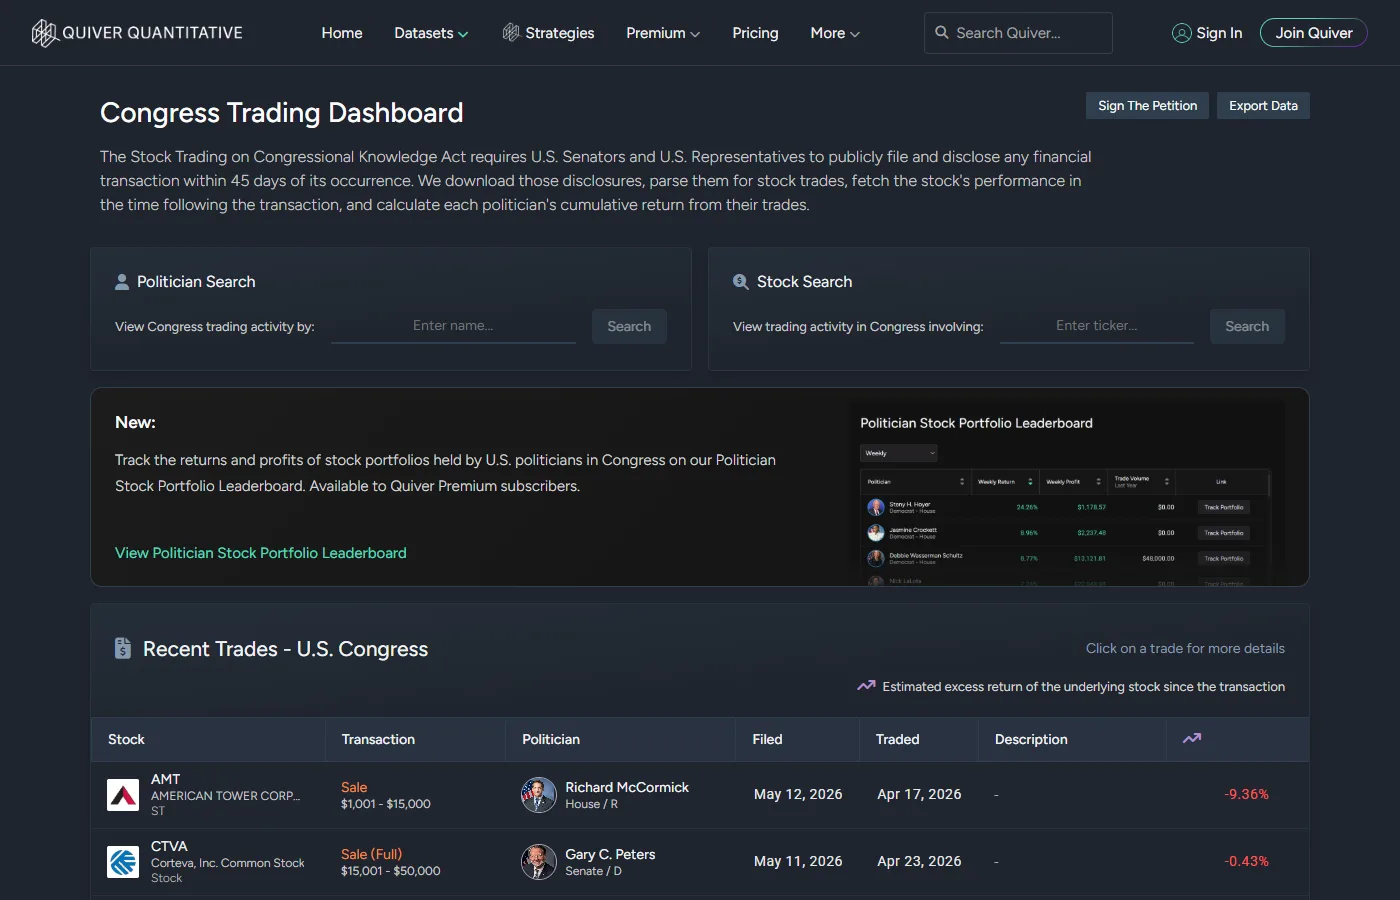Open the Strategies page
Image resolution: width=1400 pixels, height=900 pixels.
548,33
